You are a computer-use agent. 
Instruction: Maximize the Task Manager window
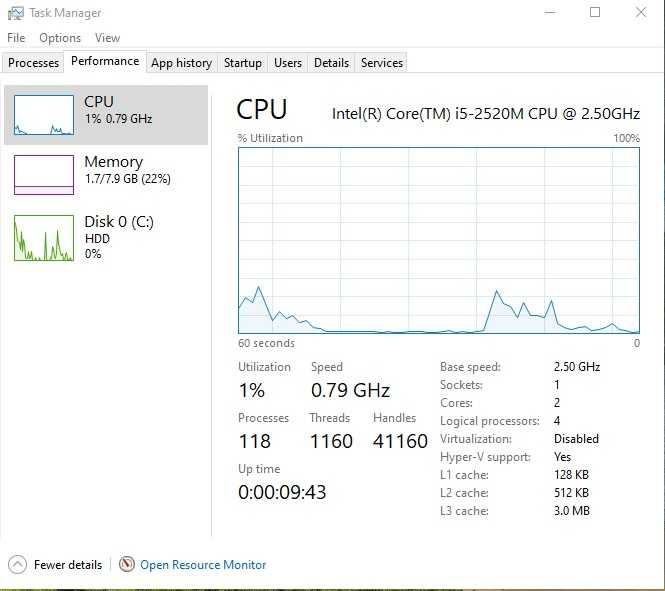tap(595, 13)
